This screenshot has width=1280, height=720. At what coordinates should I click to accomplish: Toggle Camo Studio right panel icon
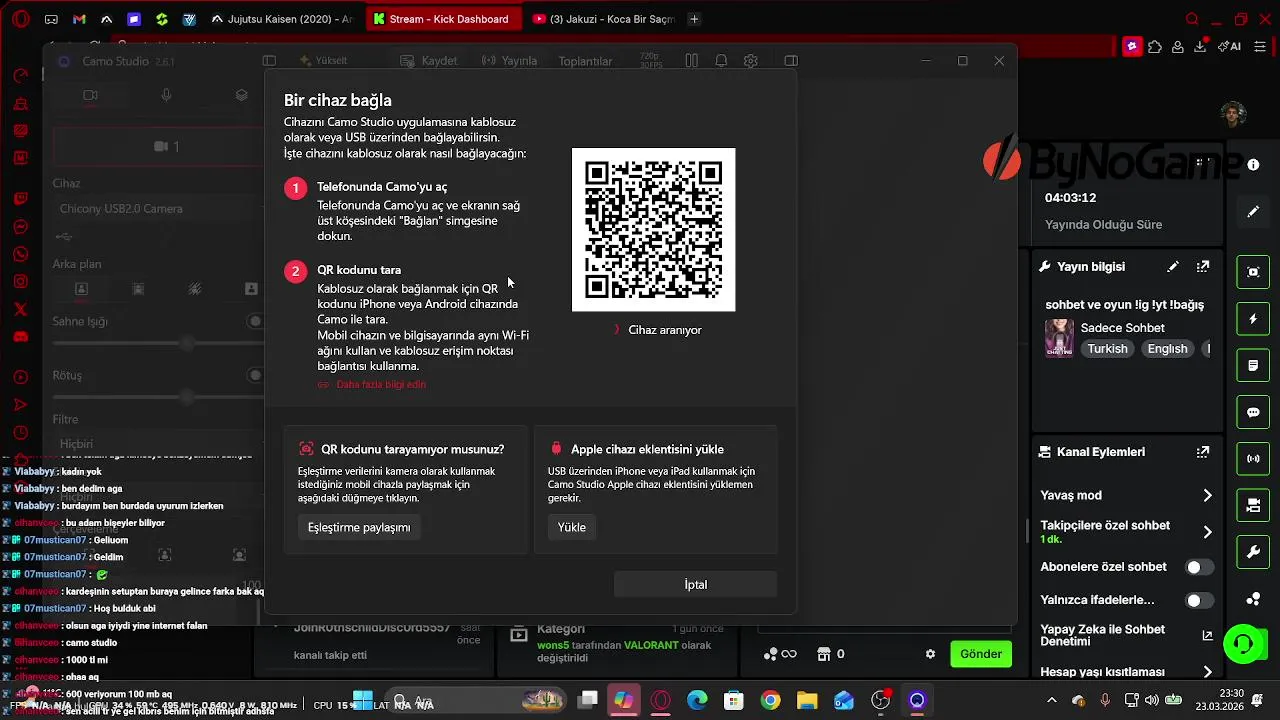pyautogui.click(x=791, y=61)
